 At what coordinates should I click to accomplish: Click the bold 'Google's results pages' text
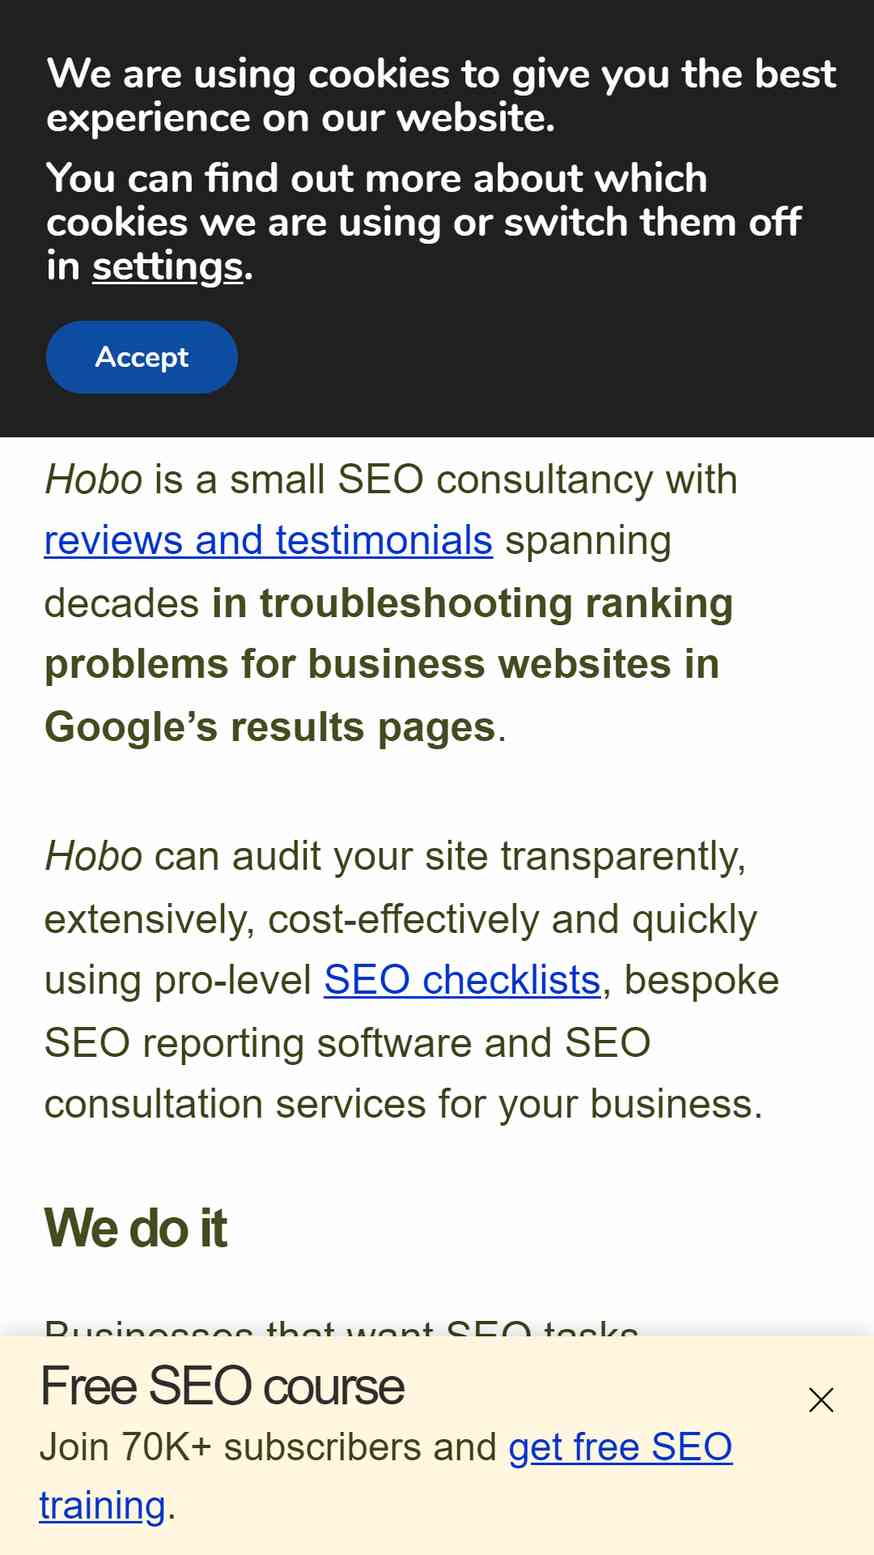tap(270, 727)
